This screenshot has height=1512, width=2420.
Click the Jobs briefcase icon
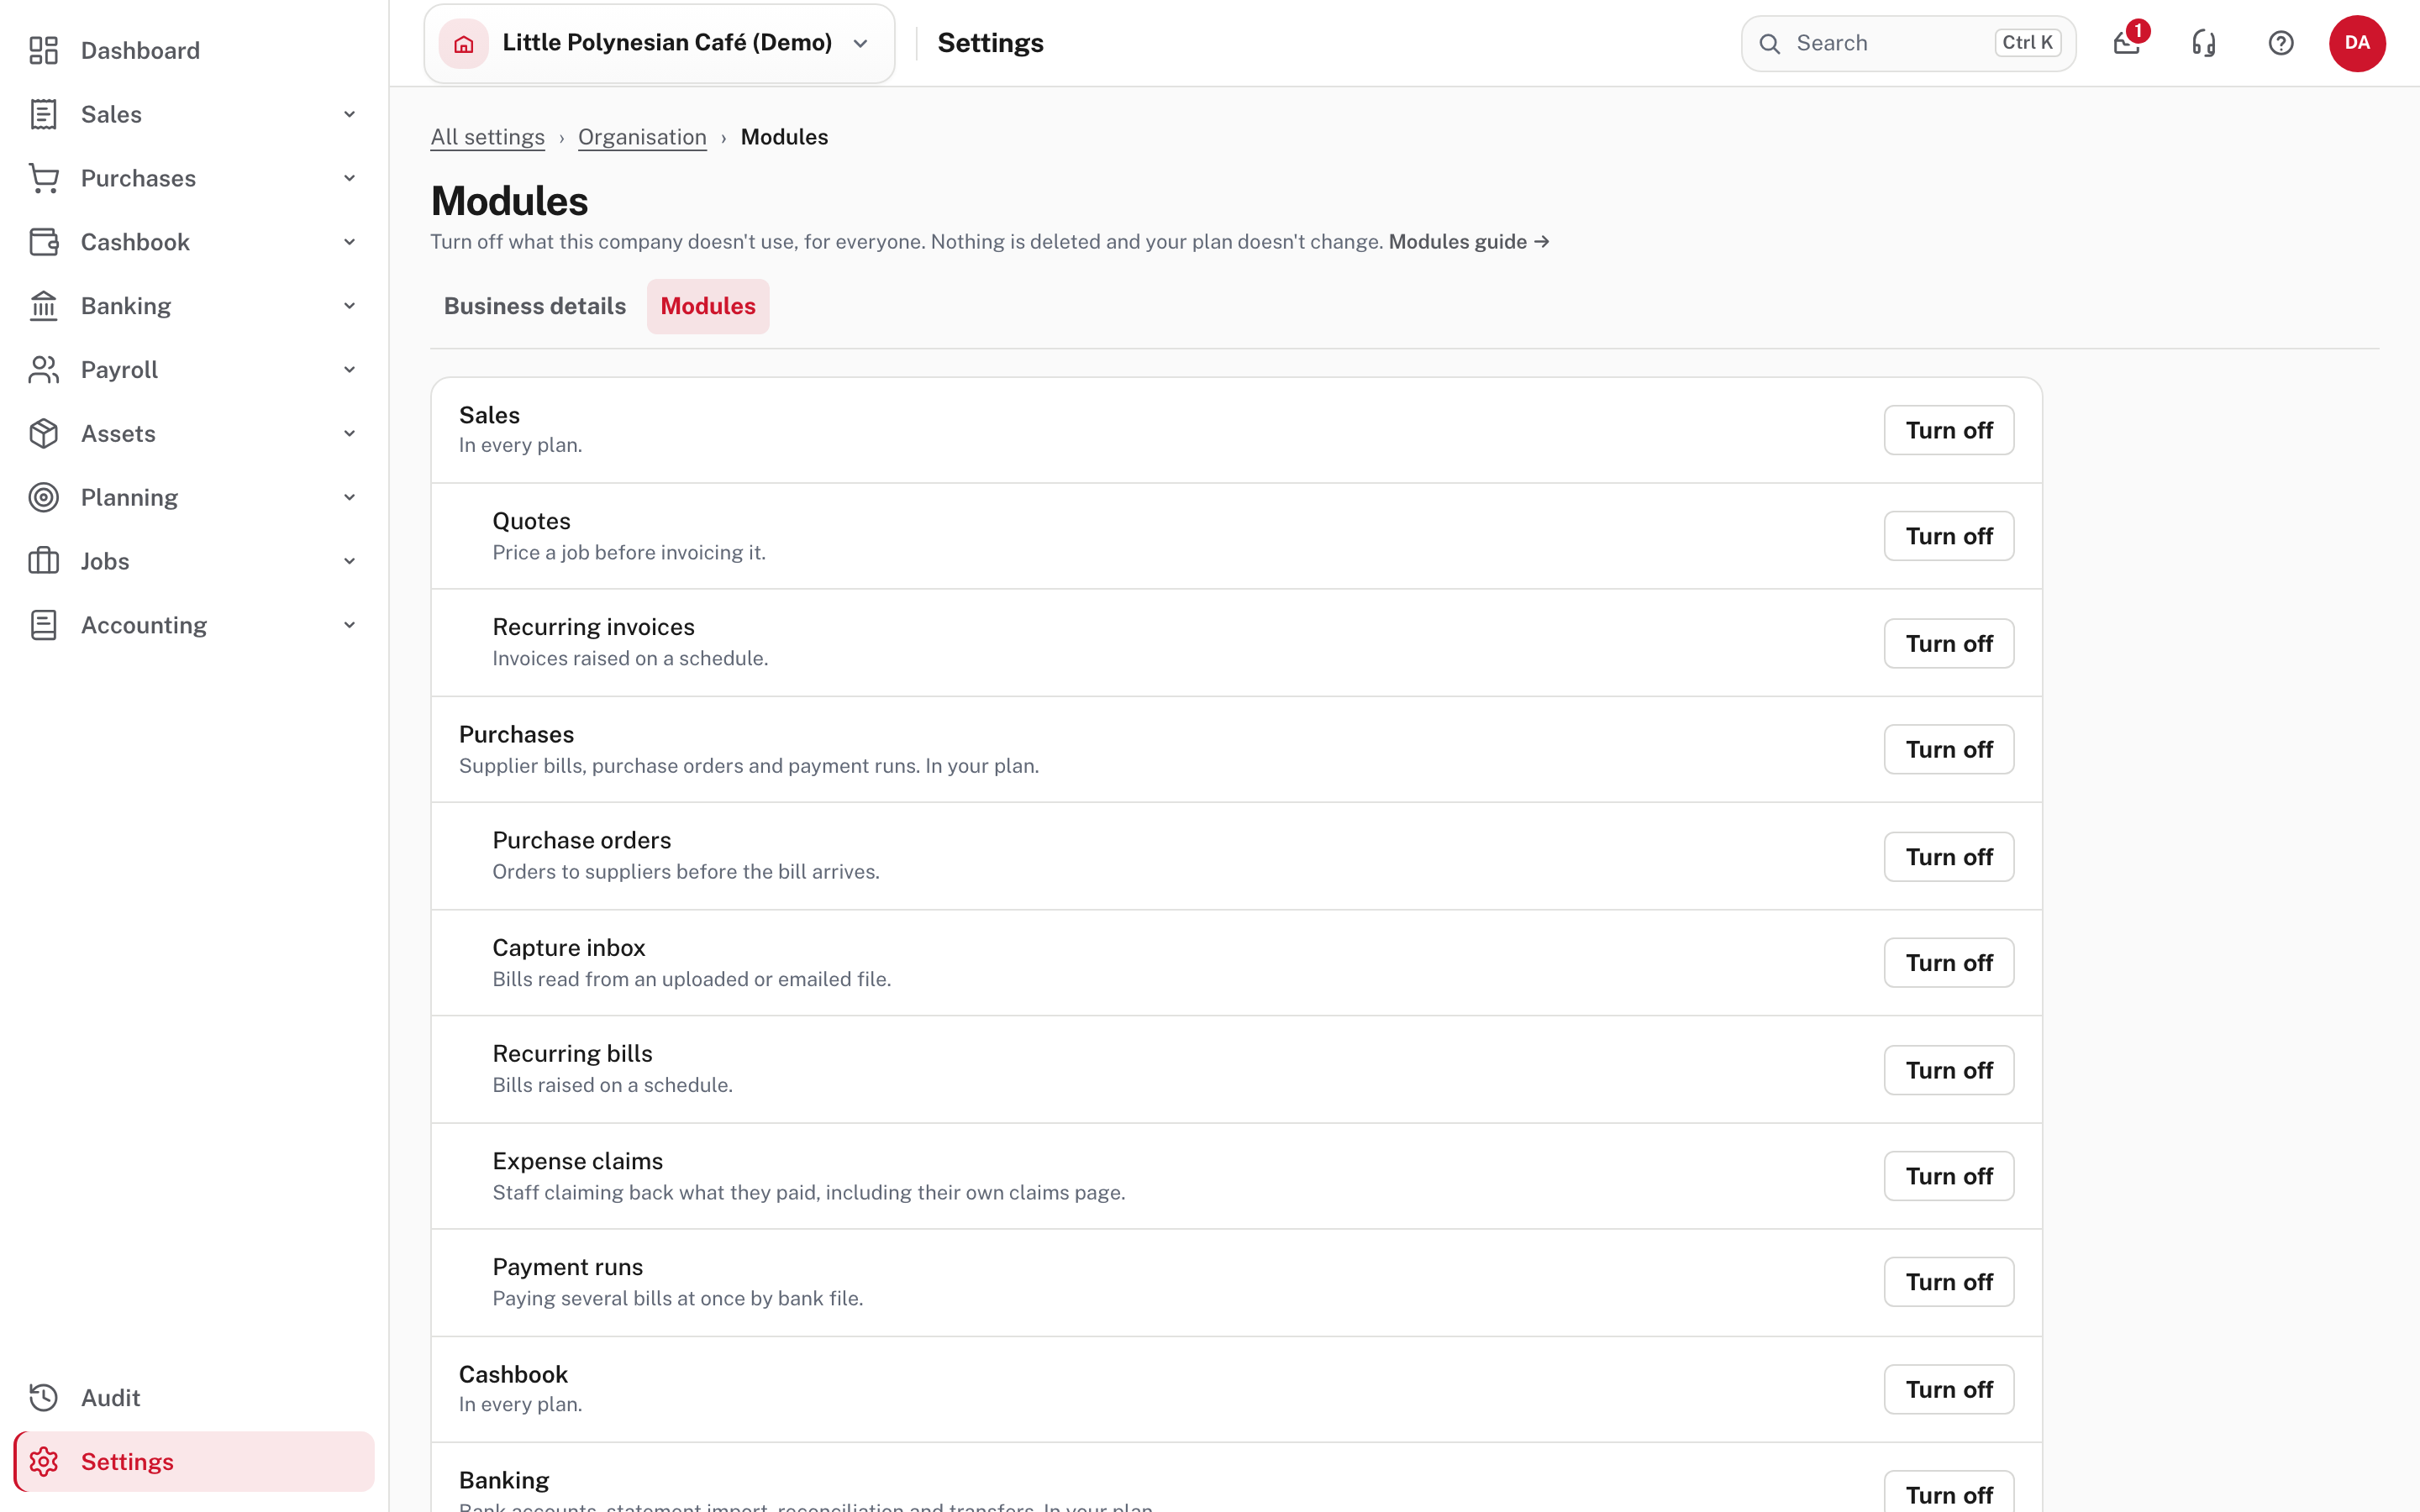click(43, 561)
